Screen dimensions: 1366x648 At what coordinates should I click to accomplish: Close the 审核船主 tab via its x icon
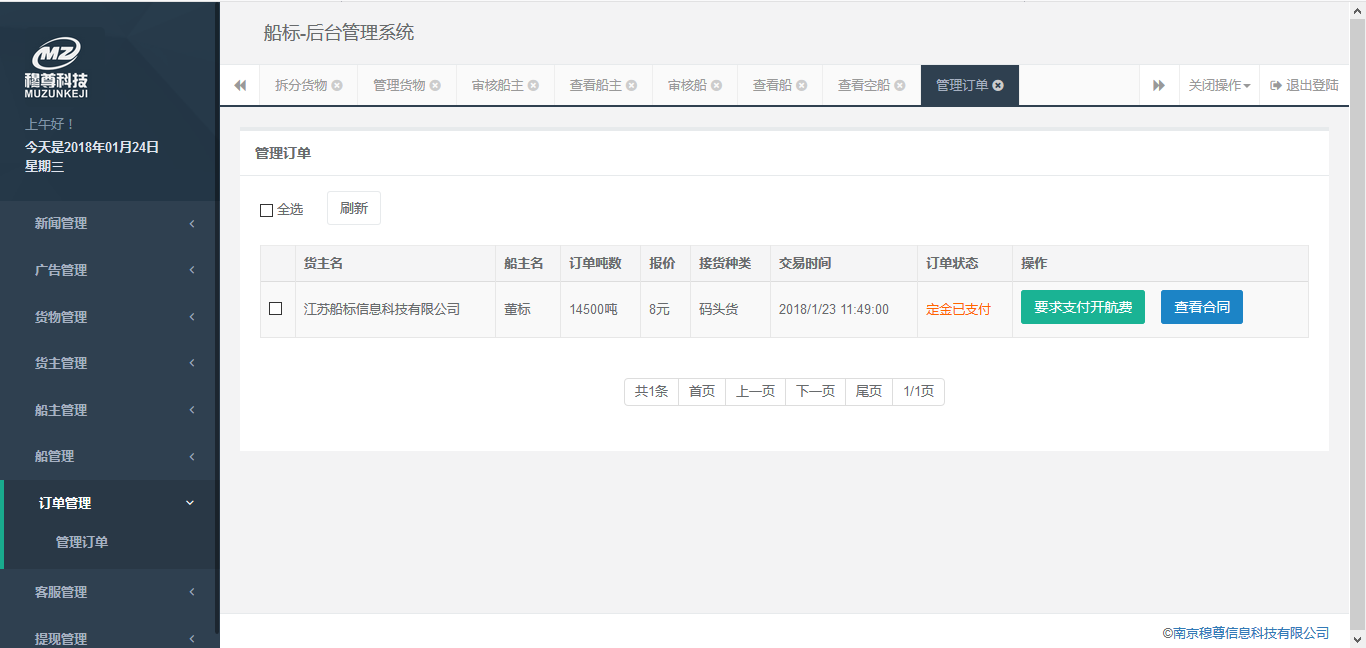point(533,86)
